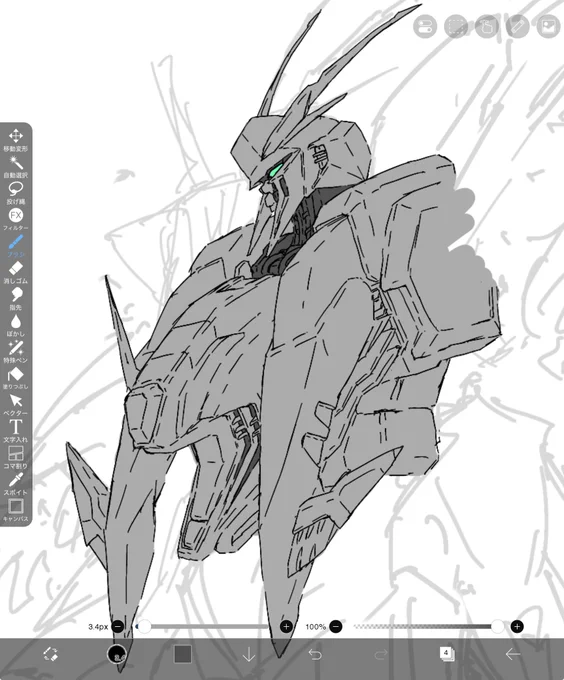The height and width of the screenshot is (680, 564).
Task: Decrease brush thickness with minus button
Action: (118, 626)
